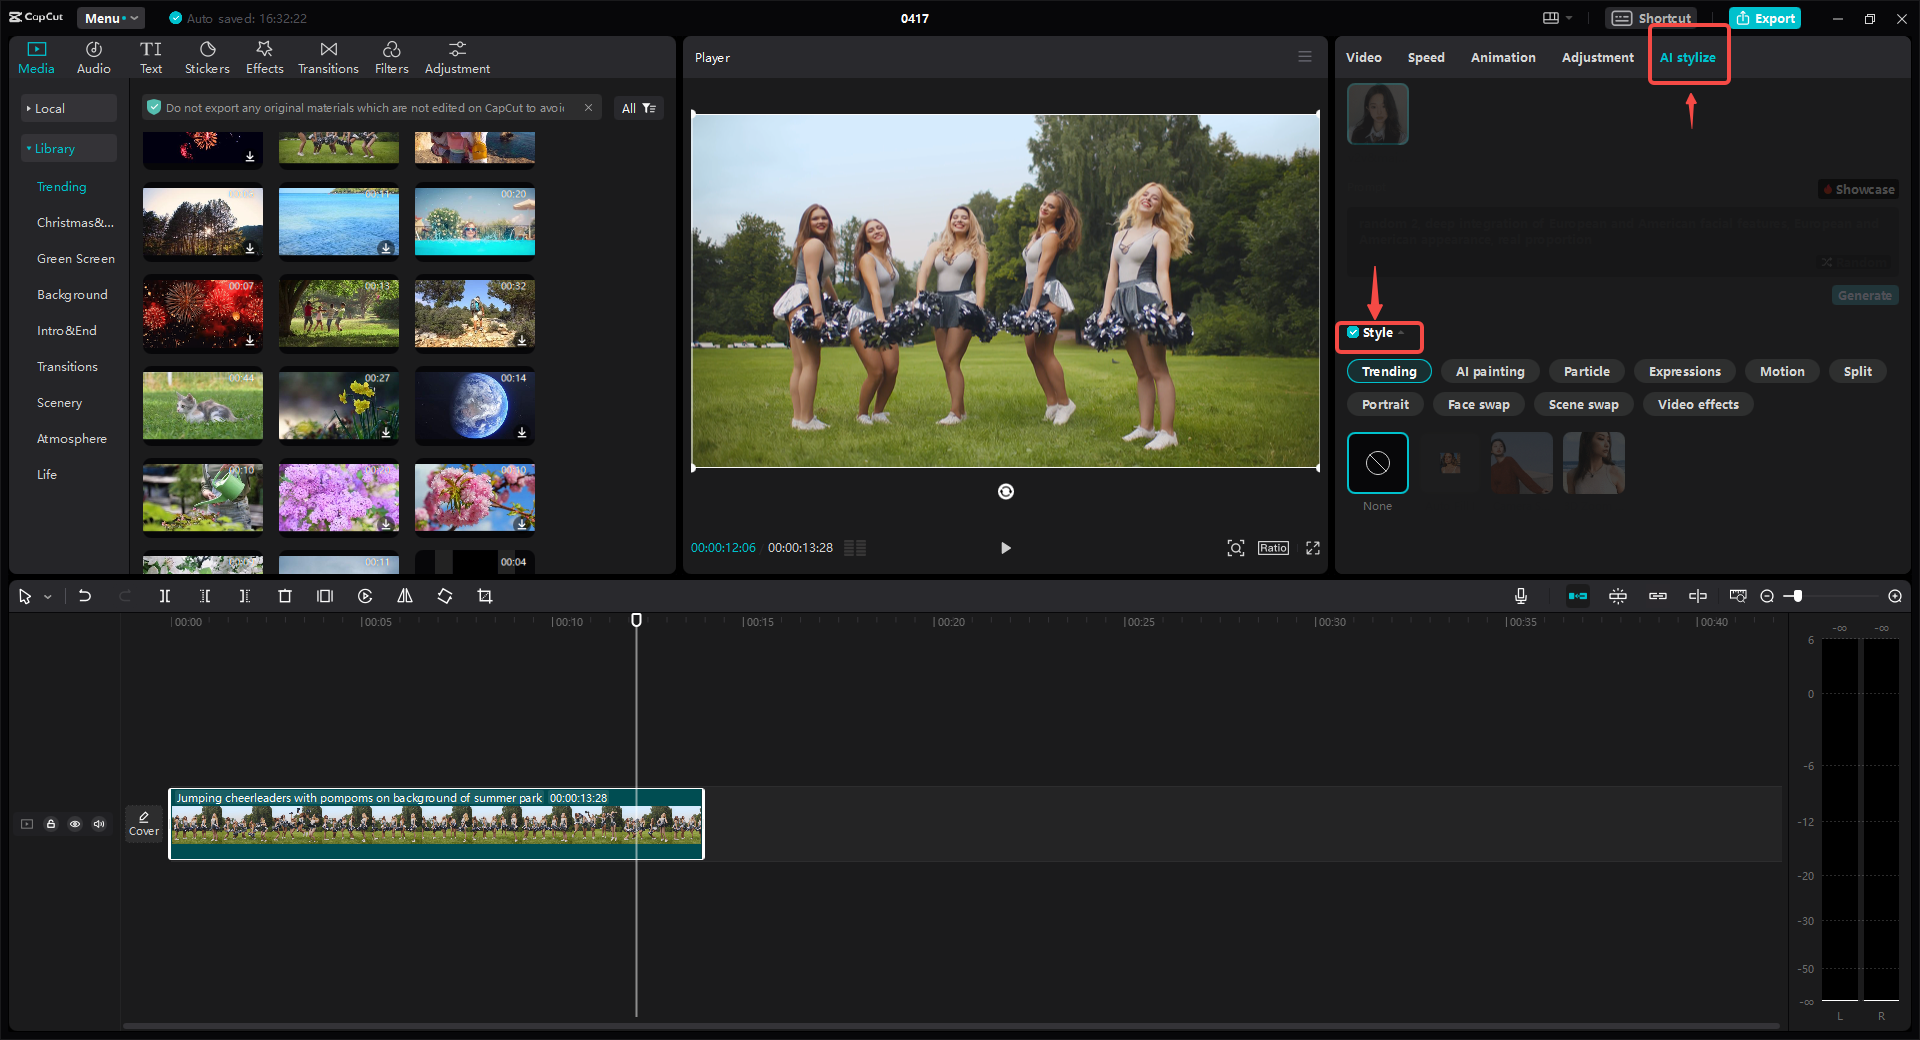The image size is (1920, 1040).
Task: Click the crop tool in timeline toolbar
Action: (x=485, y=596)
